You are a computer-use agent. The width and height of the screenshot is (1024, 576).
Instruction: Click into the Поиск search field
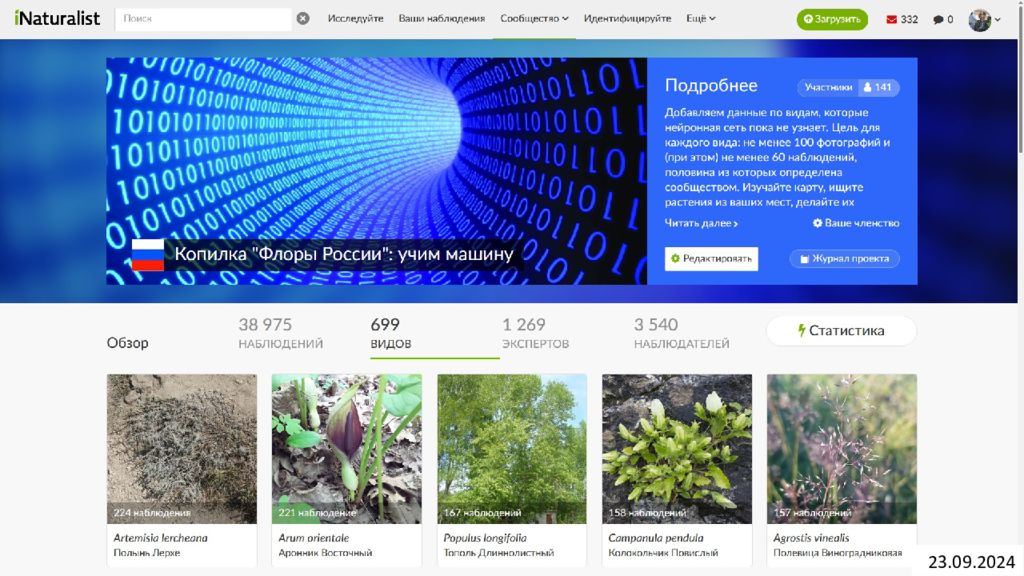click(x=203, y=19)
